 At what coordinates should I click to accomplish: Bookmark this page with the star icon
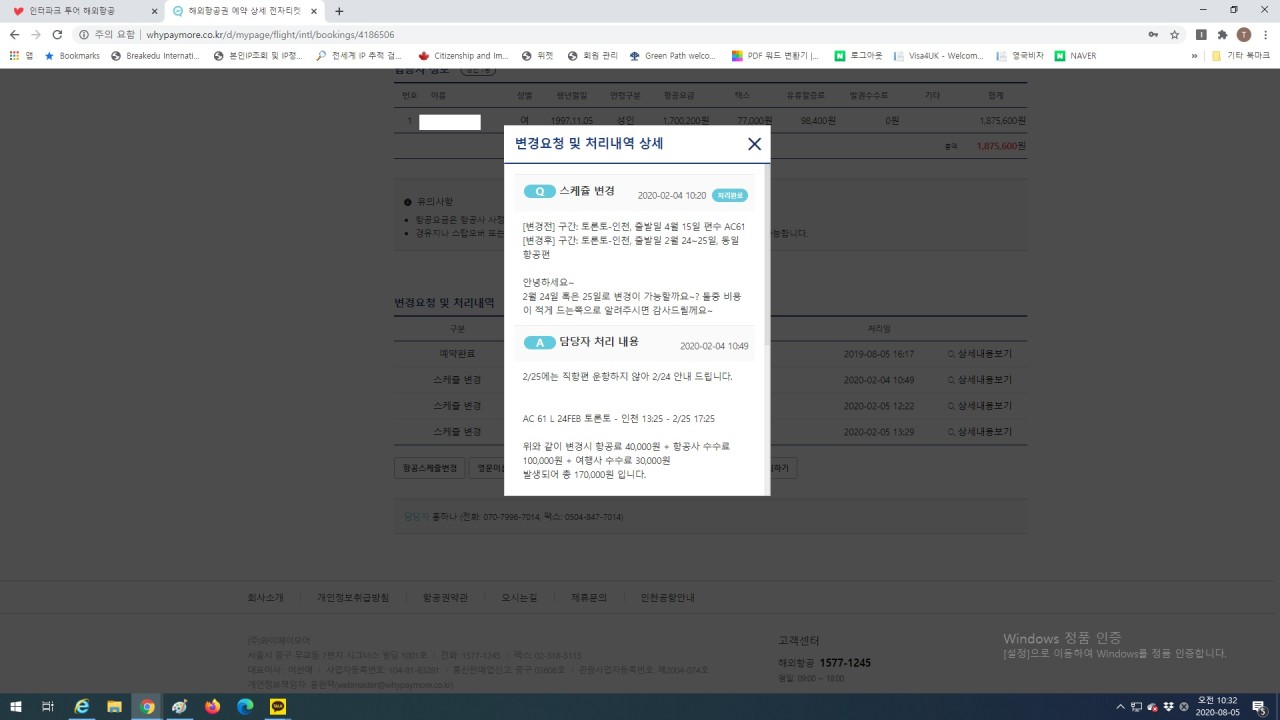(x=1175, y=34)
